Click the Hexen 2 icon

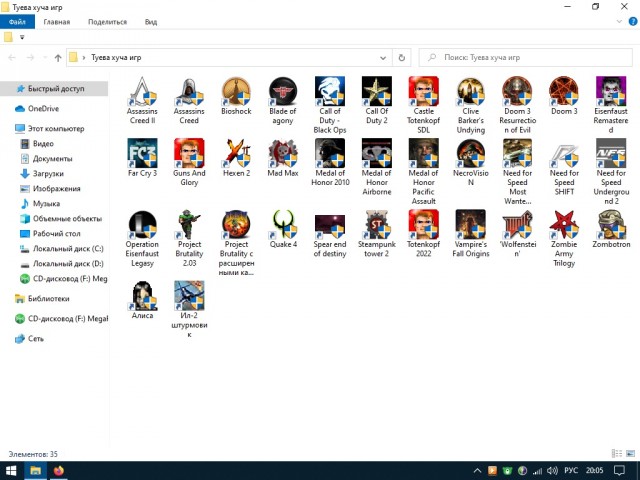tap(236, 153)
